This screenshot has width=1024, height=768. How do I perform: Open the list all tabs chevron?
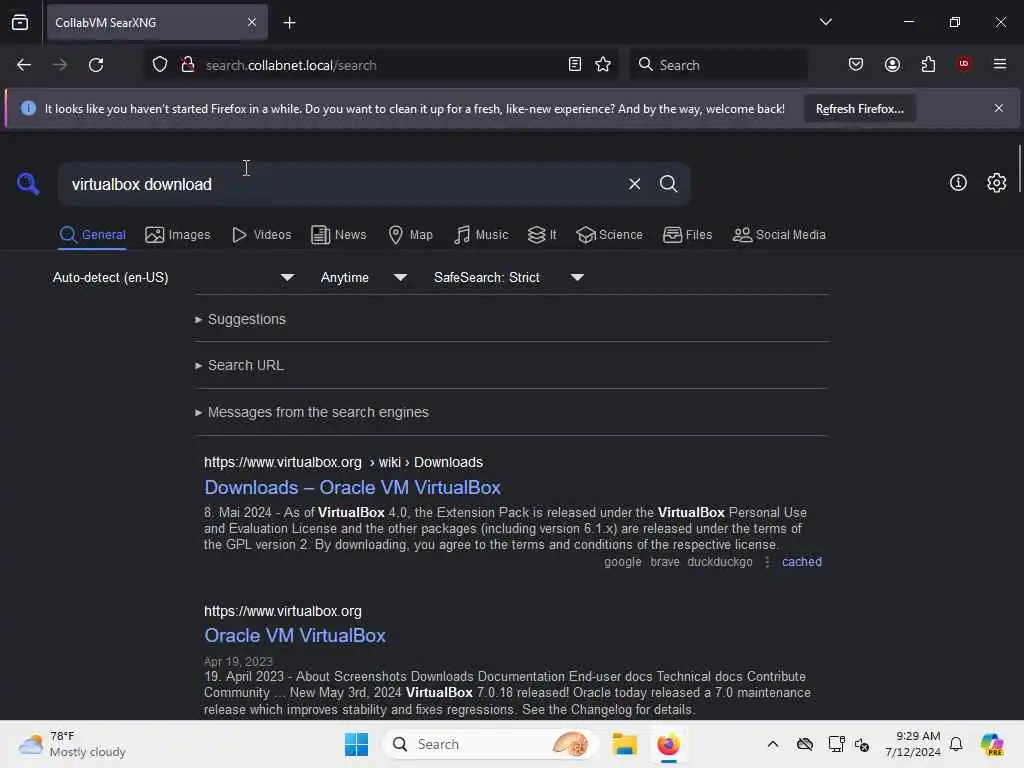[x=825, y=22]
